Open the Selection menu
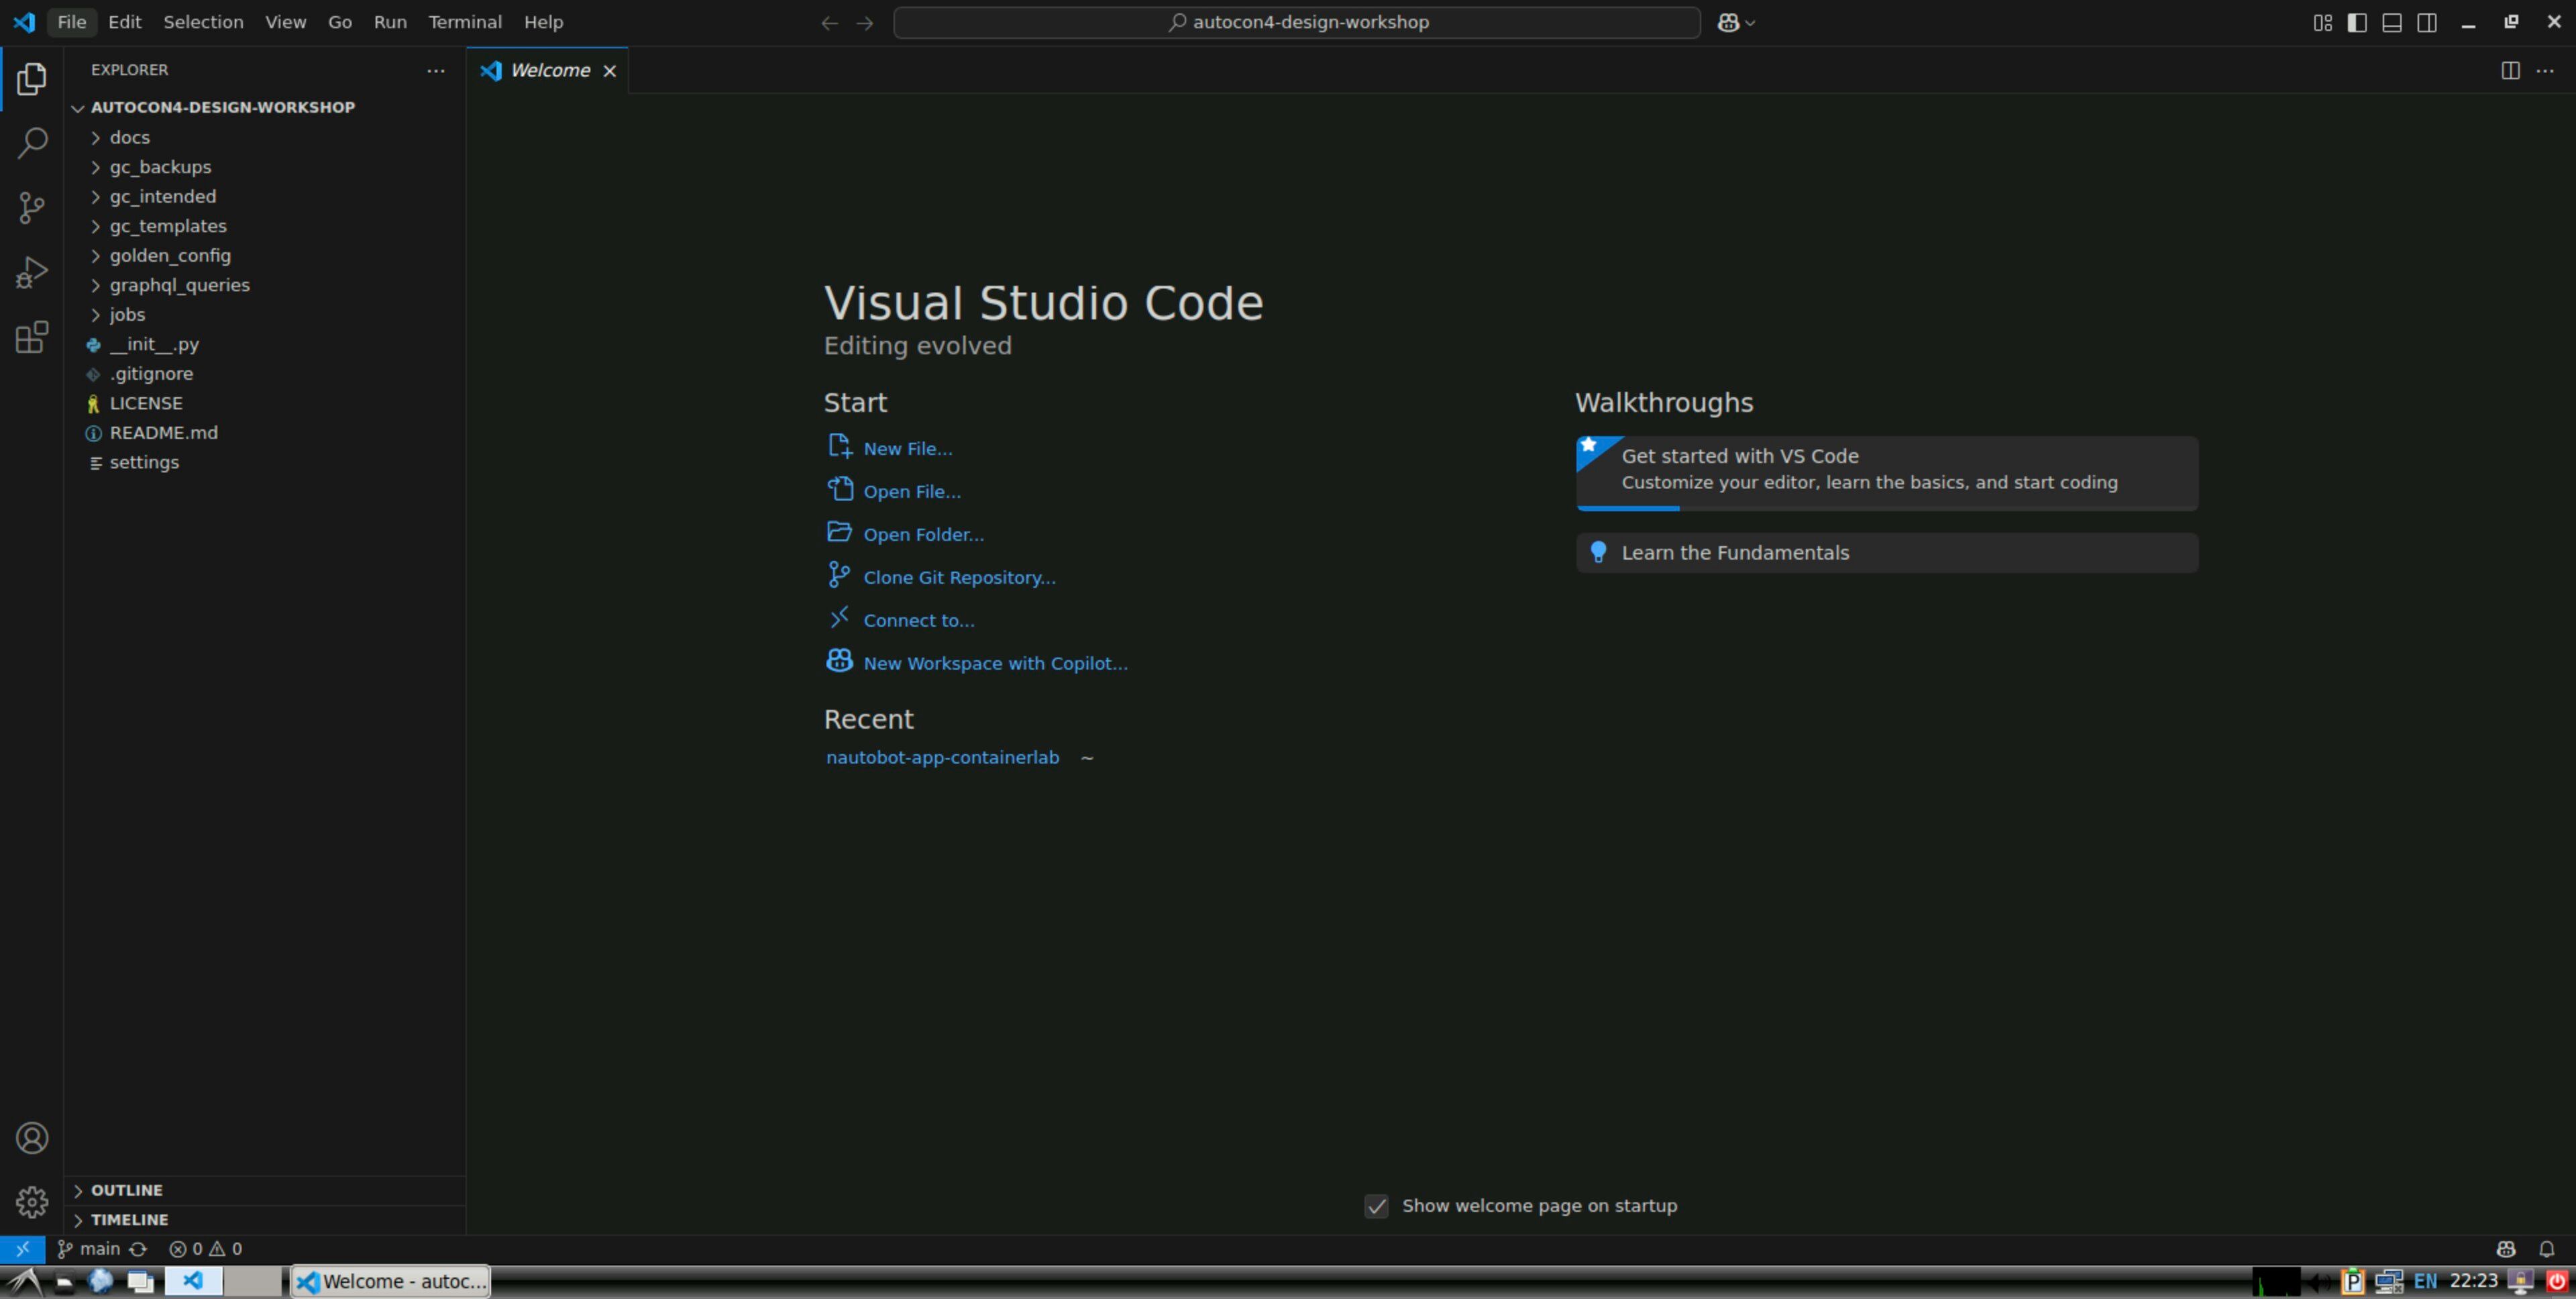 (x=203, y=22)
